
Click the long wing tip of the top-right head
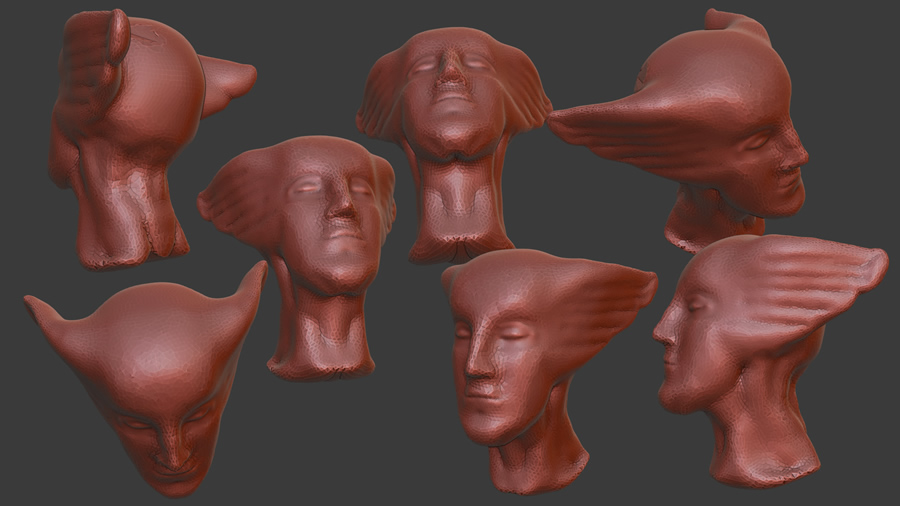(x=560, y=120)
